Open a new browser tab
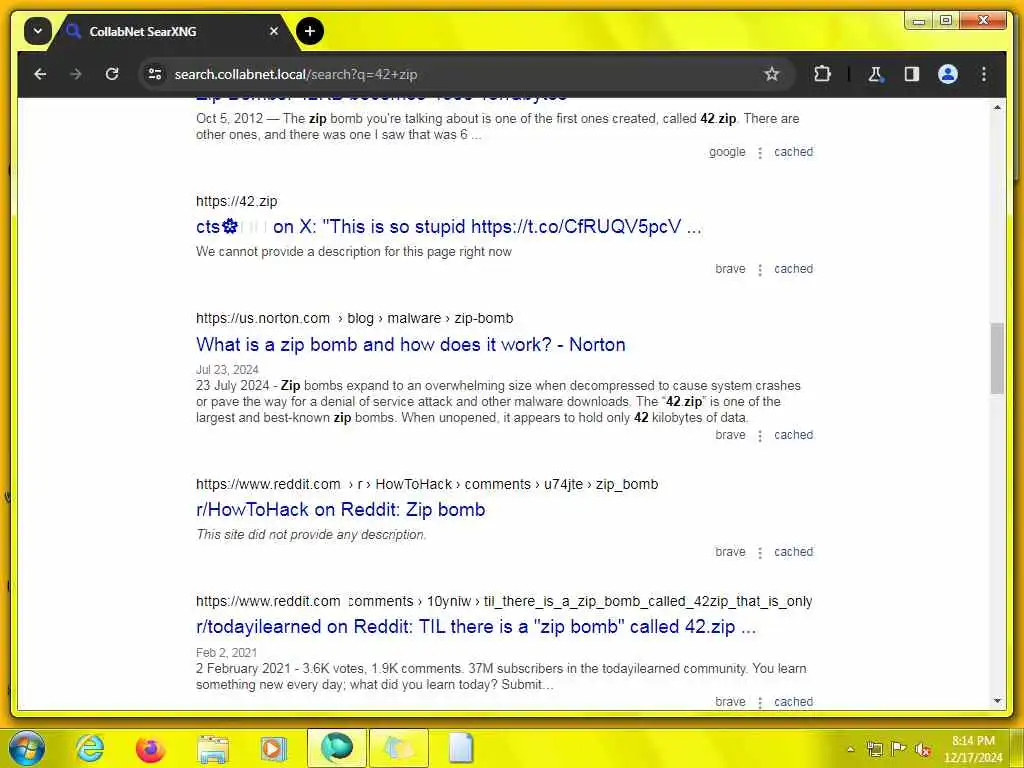The width and height of the screenshot is (1024, 768). [310, 31]
